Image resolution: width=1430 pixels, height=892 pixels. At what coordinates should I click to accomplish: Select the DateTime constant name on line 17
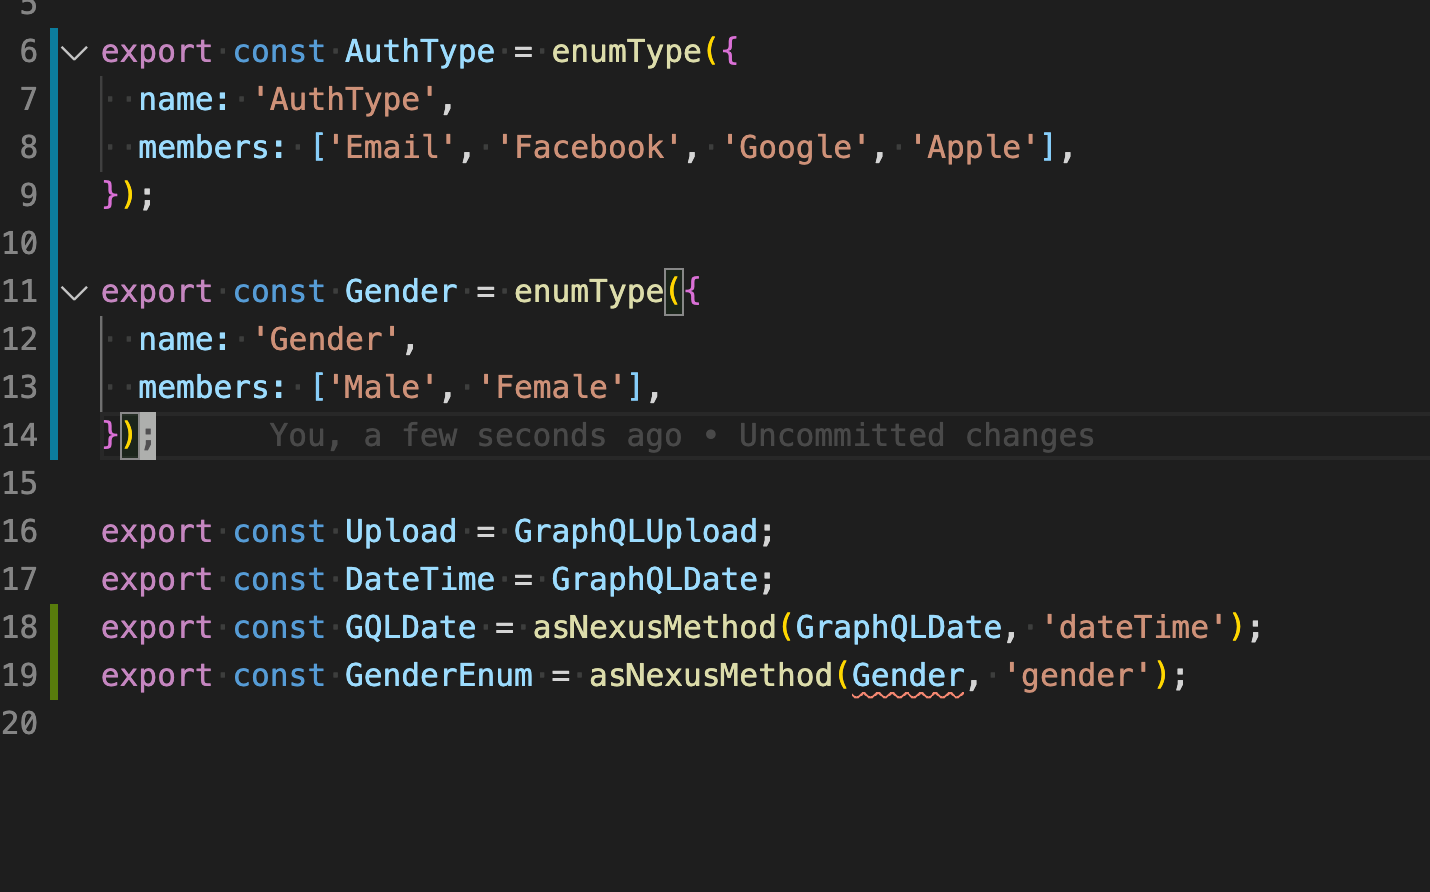click(419, 579)
